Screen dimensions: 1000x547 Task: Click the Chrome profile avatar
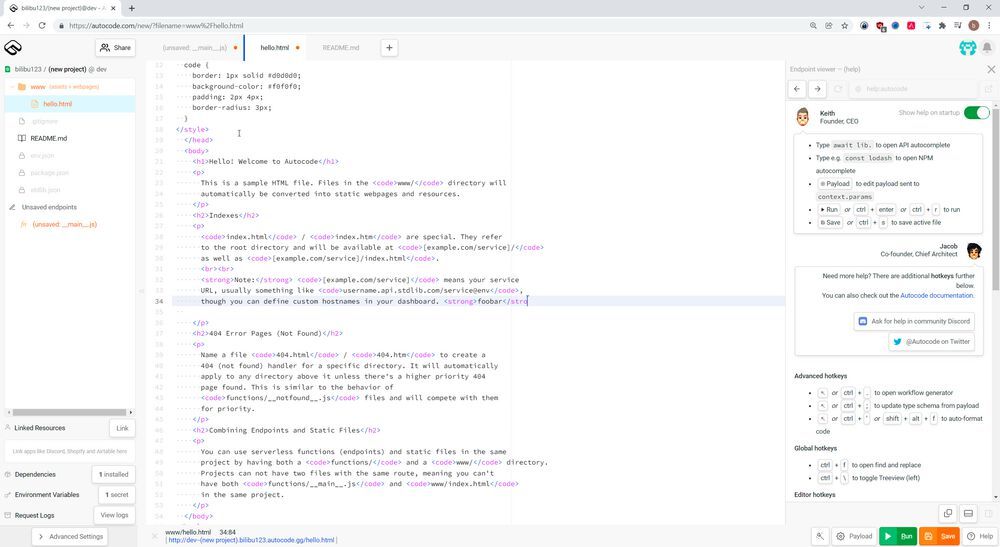click(x=973, y=26)
